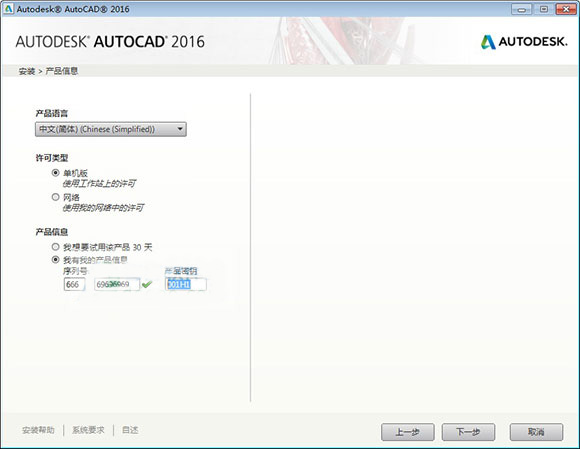The width and height of the screenshot is (580, 449).
Task: Click the AutoCAD title bar app icon
Action: pyautogui.click(x=8, y=9)
